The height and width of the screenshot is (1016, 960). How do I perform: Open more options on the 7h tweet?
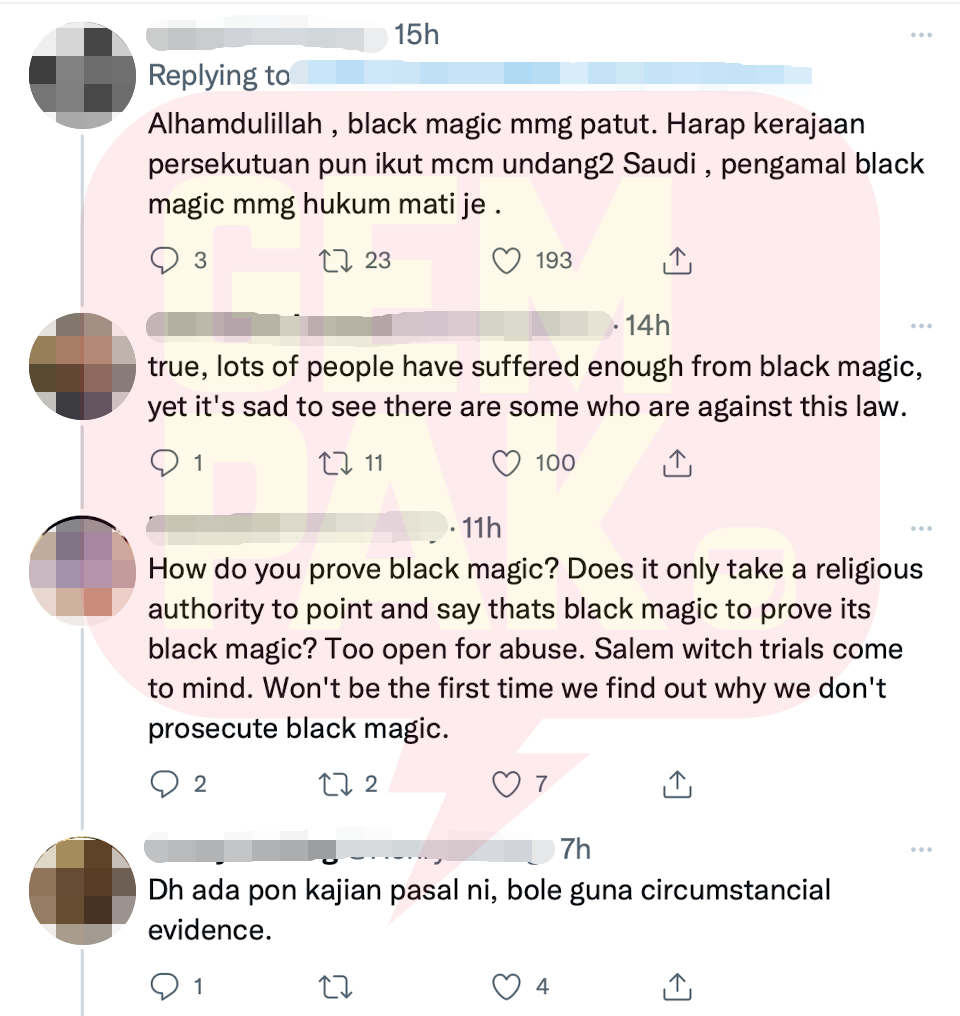tap(920, 849)
